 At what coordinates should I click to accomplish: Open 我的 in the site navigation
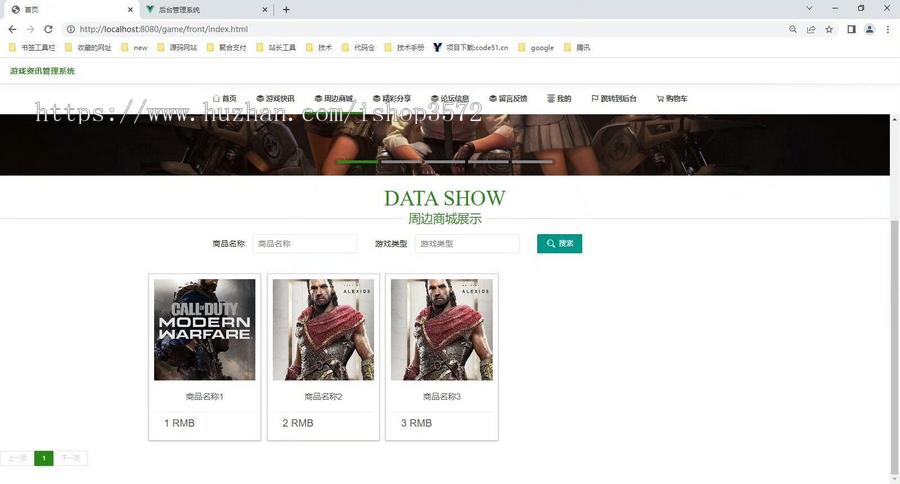tap(559, 99)
